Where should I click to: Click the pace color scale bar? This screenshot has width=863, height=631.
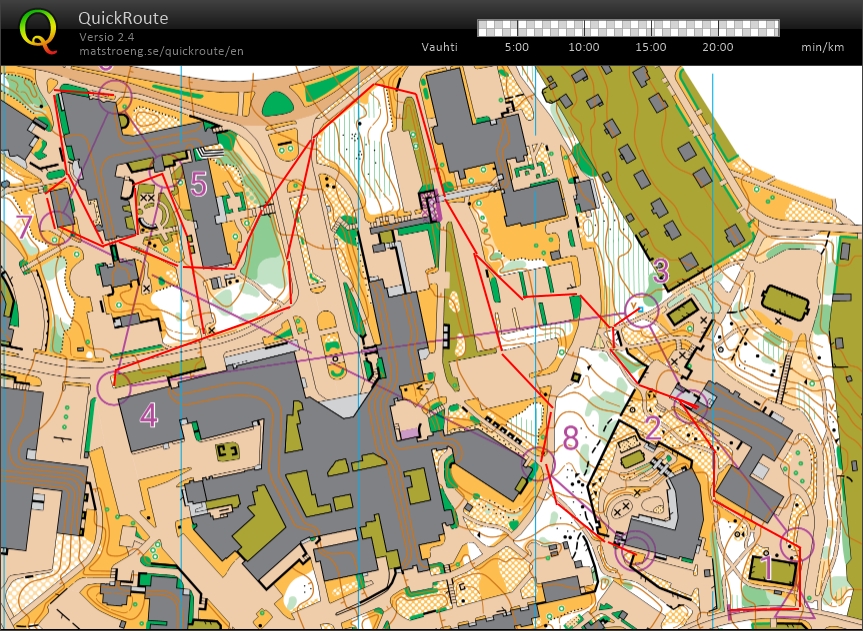point(627,27)
